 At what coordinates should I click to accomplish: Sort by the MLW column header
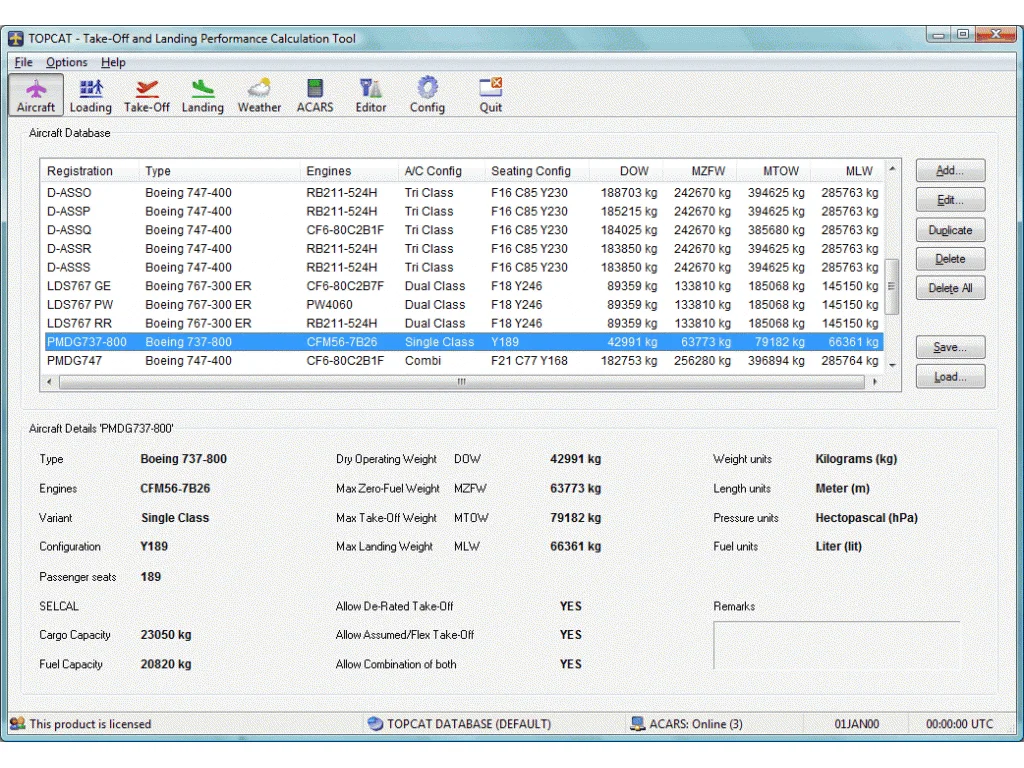coord(847,171)
